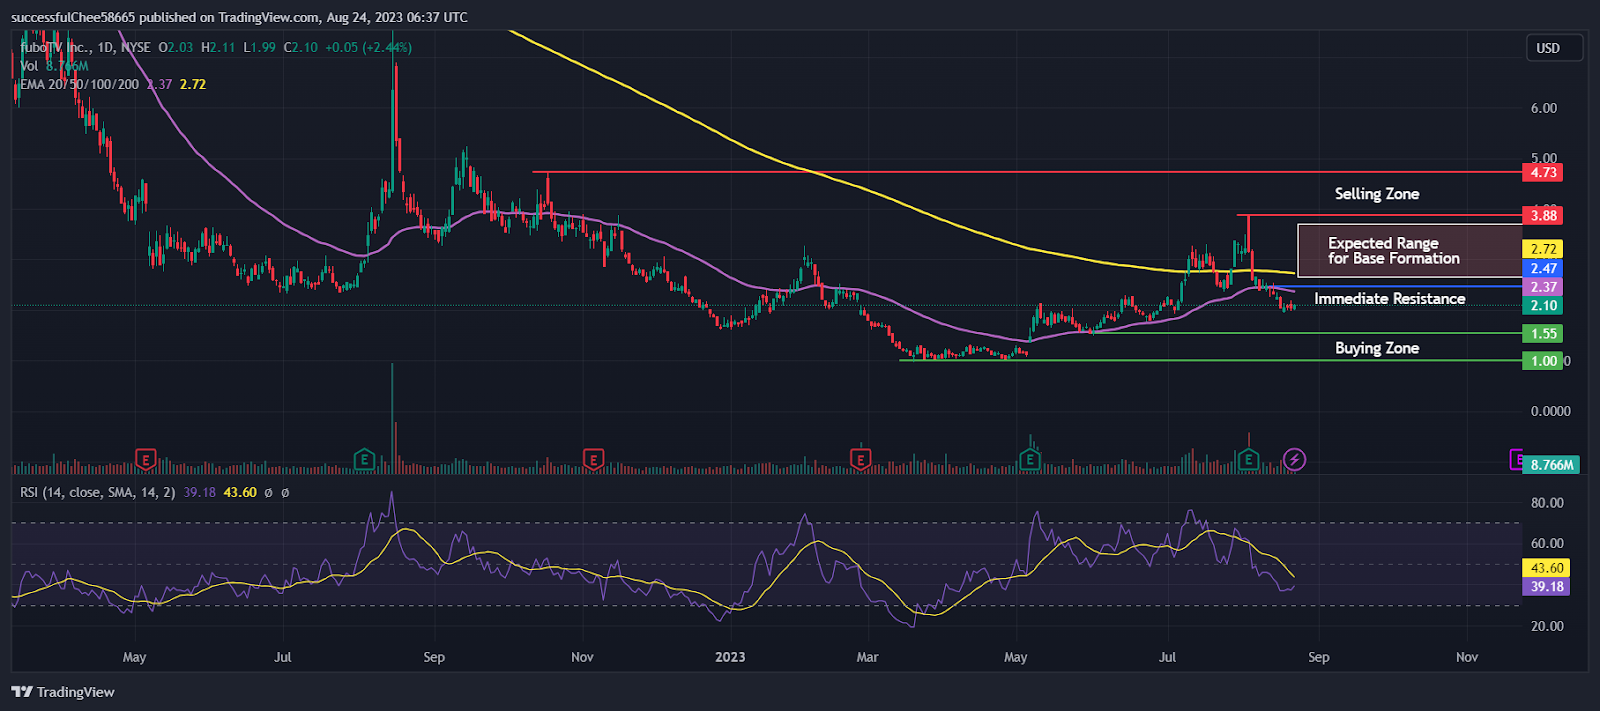The image size is (1600, 711).
Task: Click the 80.00 label on the RSI axis
Action: click(x=1547, y=503)
